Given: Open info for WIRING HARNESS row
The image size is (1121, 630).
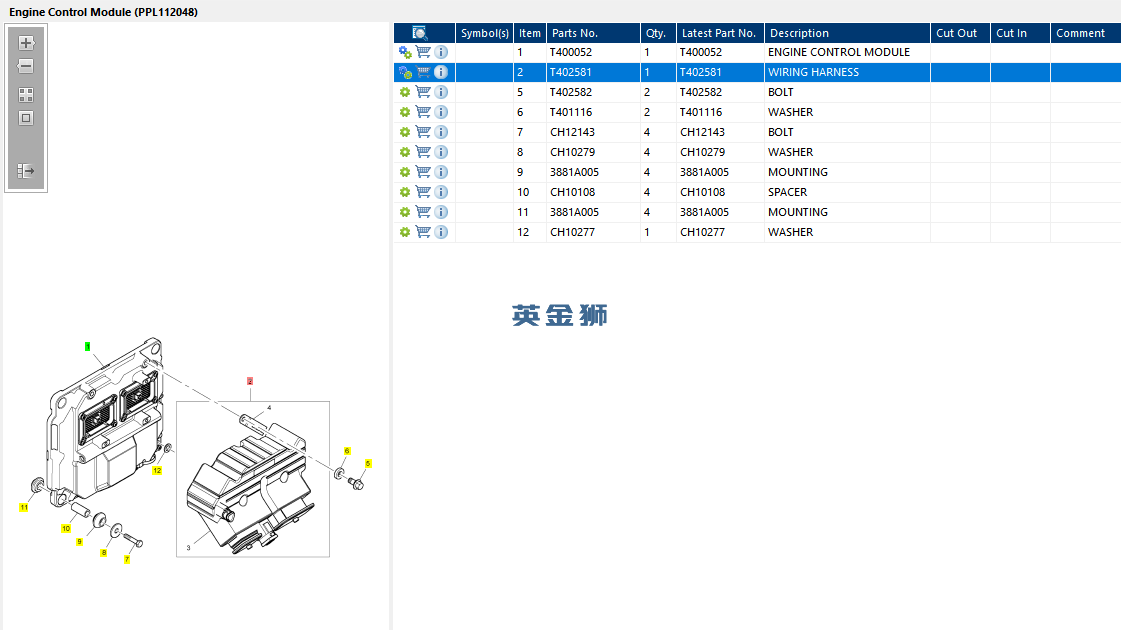Looking at the screenshot, I should 441,72.
